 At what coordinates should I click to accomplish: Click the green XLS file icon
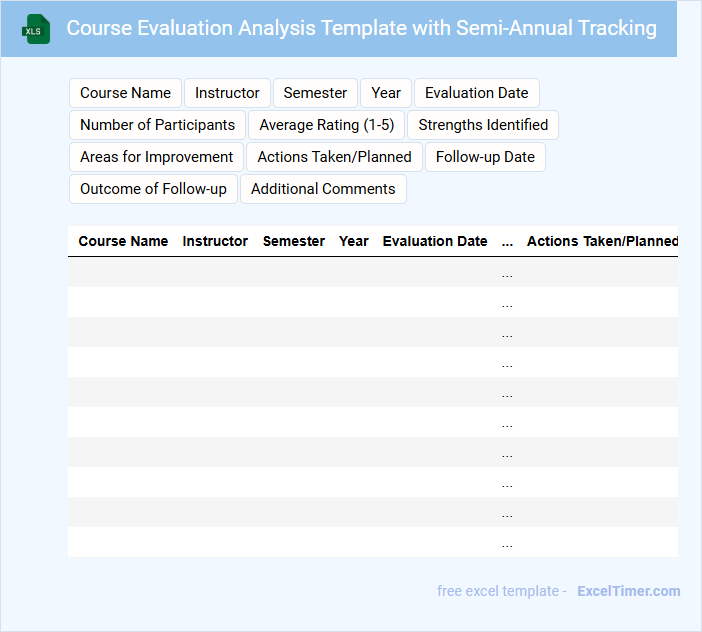coord(37,29)
